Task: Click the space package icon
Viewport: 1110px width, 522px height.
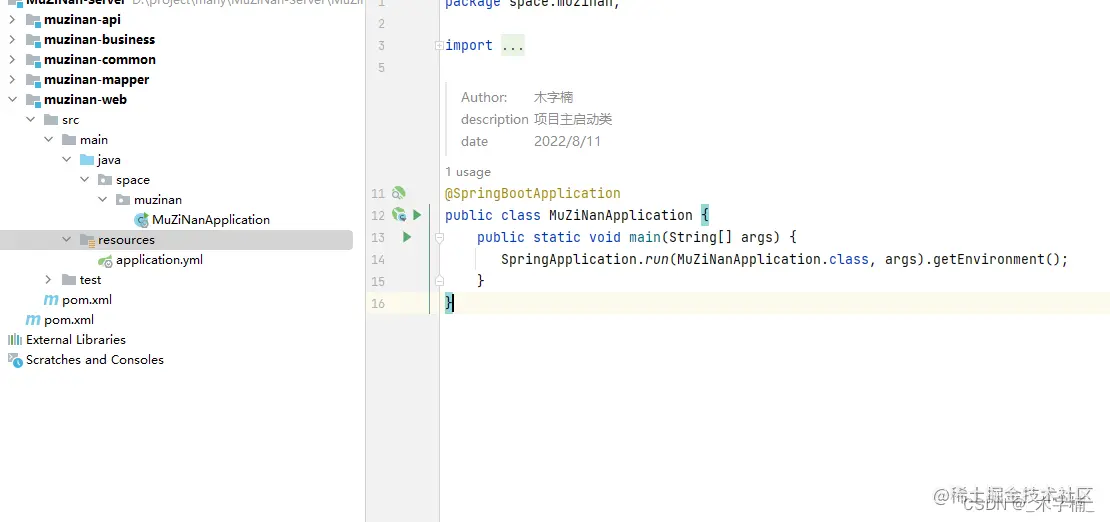Action: click(105, 180)
